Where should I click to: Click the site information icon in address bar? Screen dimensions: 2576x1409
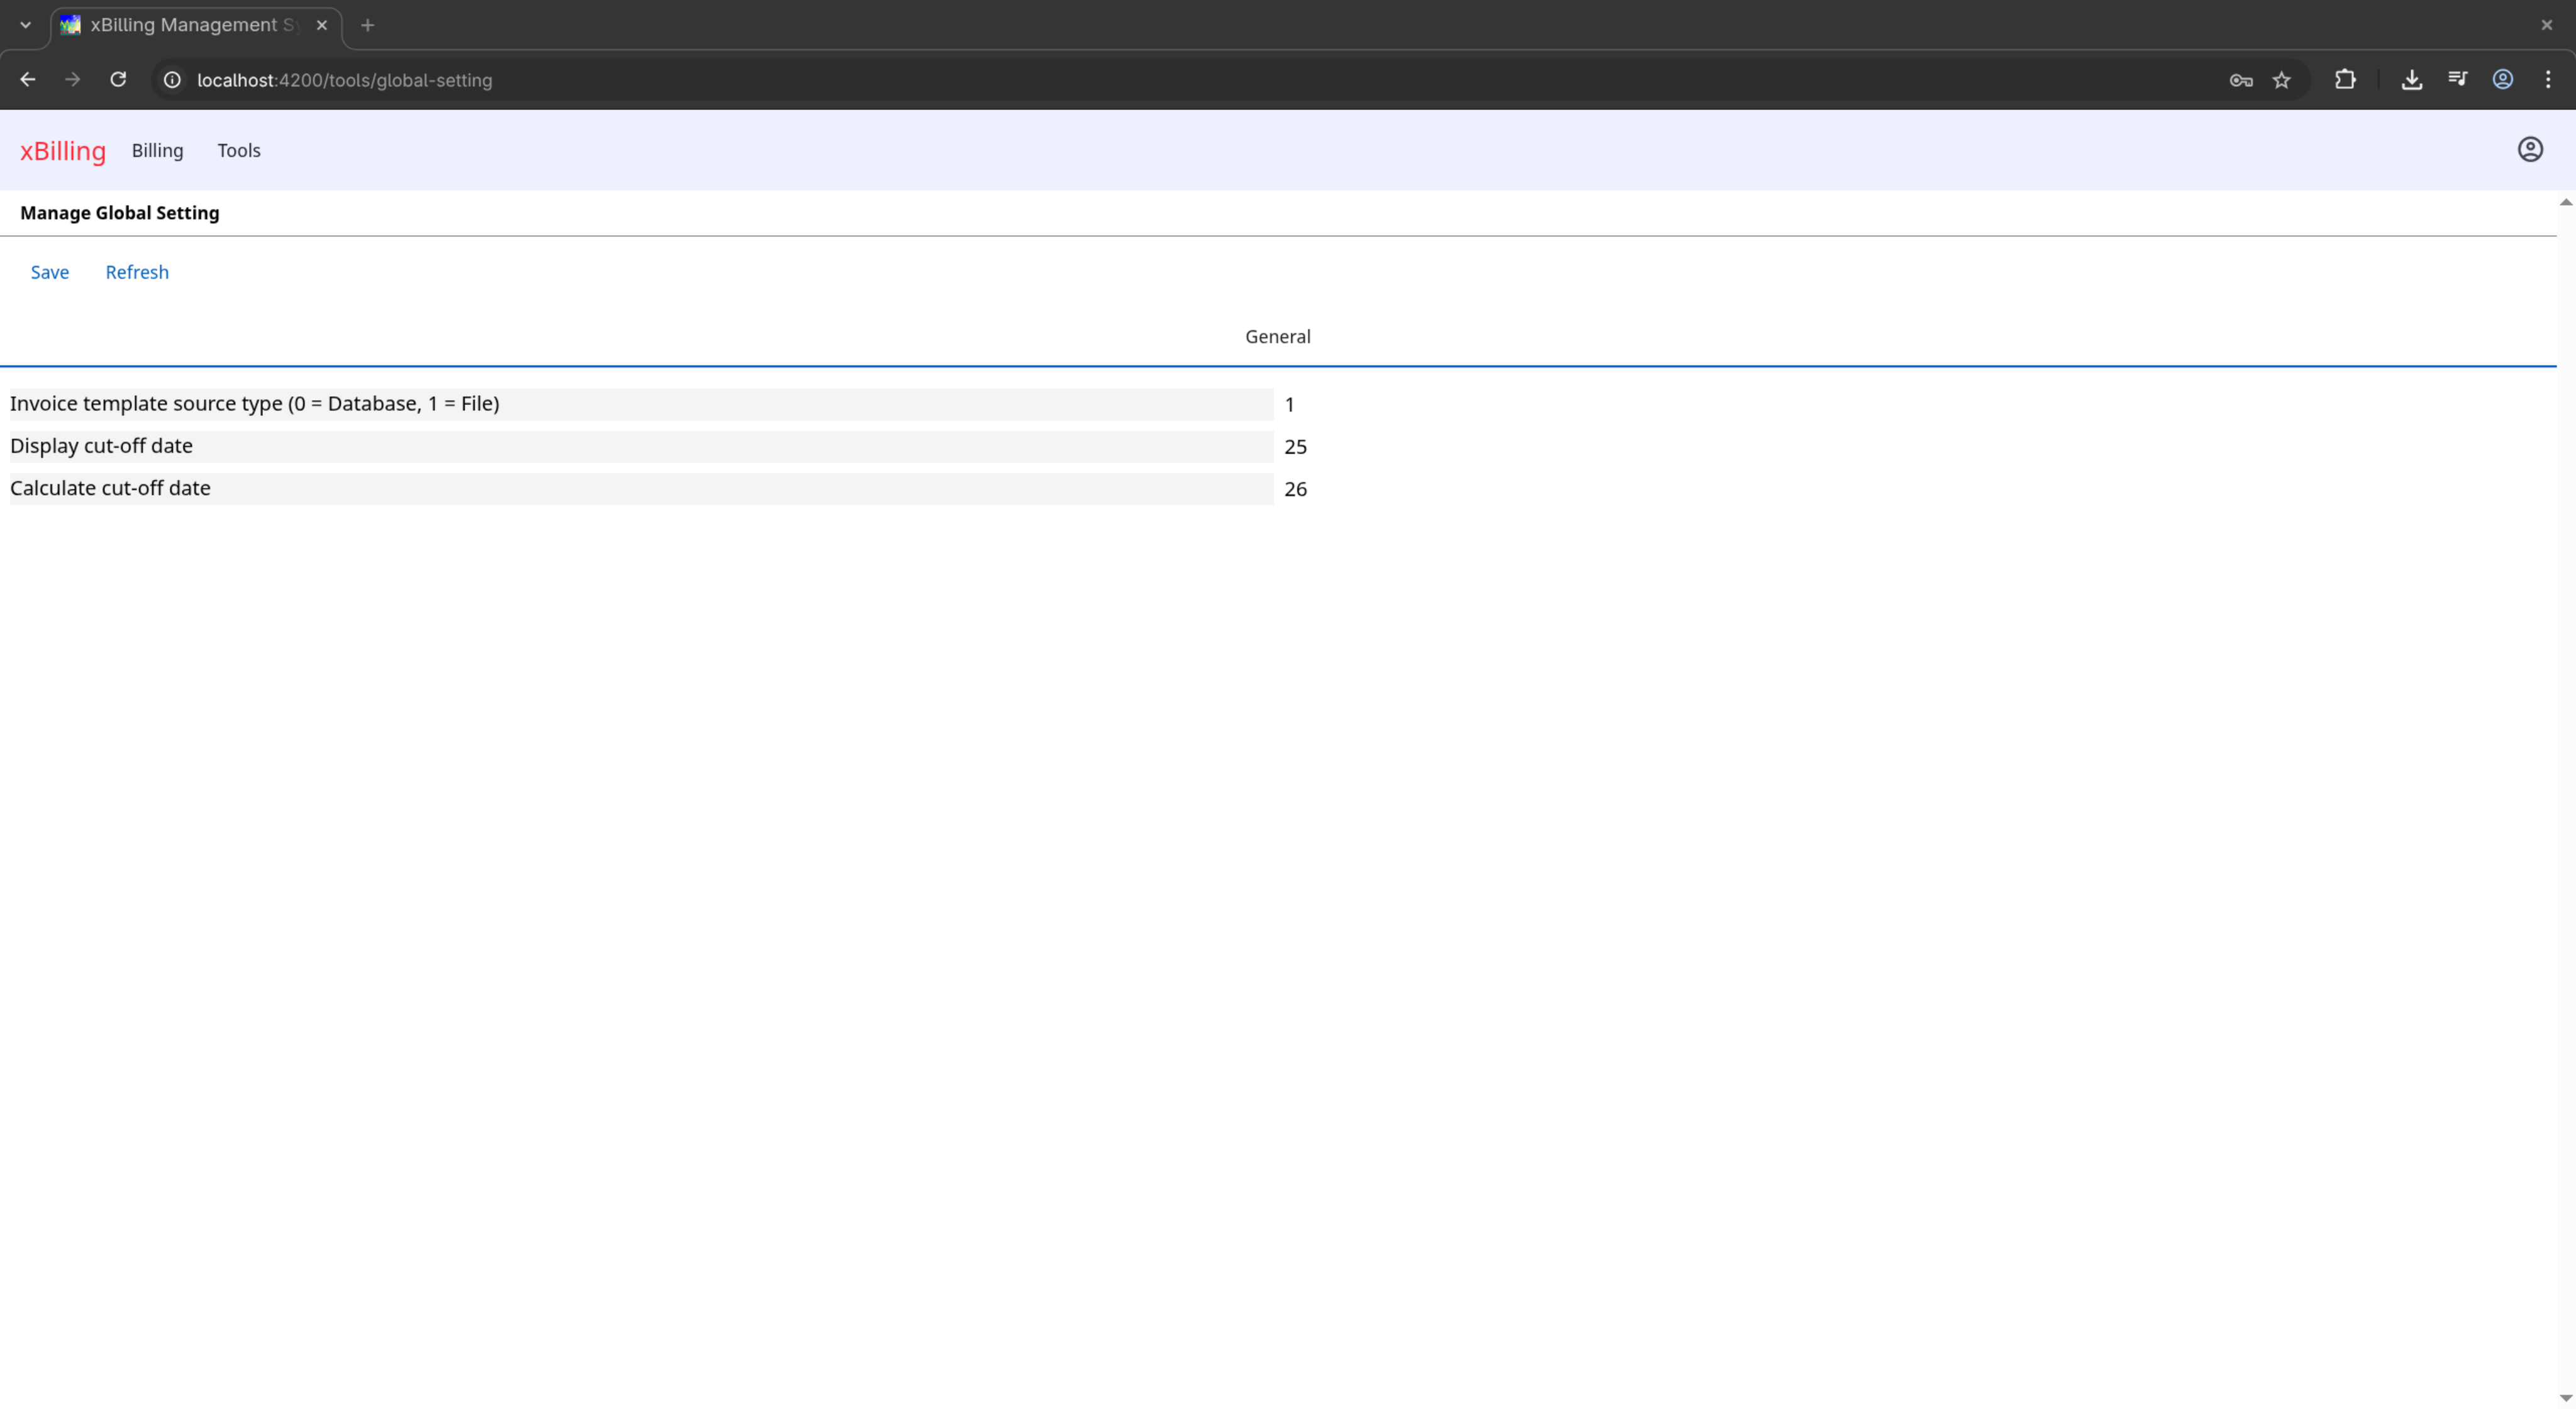172,80
